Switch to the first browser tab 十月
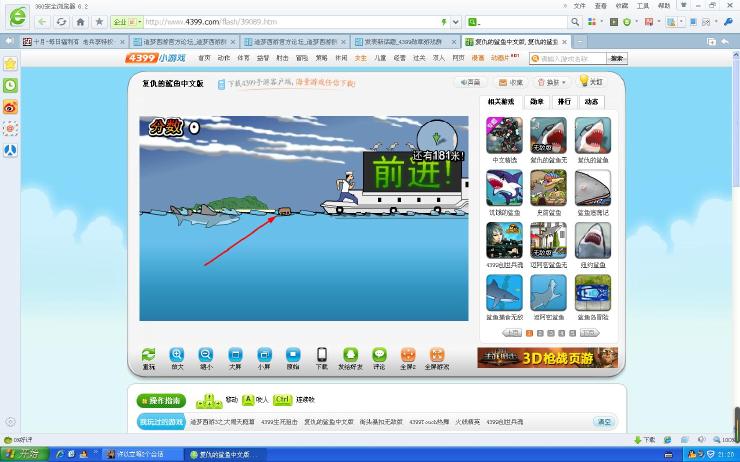Image resolution: width=740 pixels, height=462 pixels. pyautogui.click(x=73, y=42)
